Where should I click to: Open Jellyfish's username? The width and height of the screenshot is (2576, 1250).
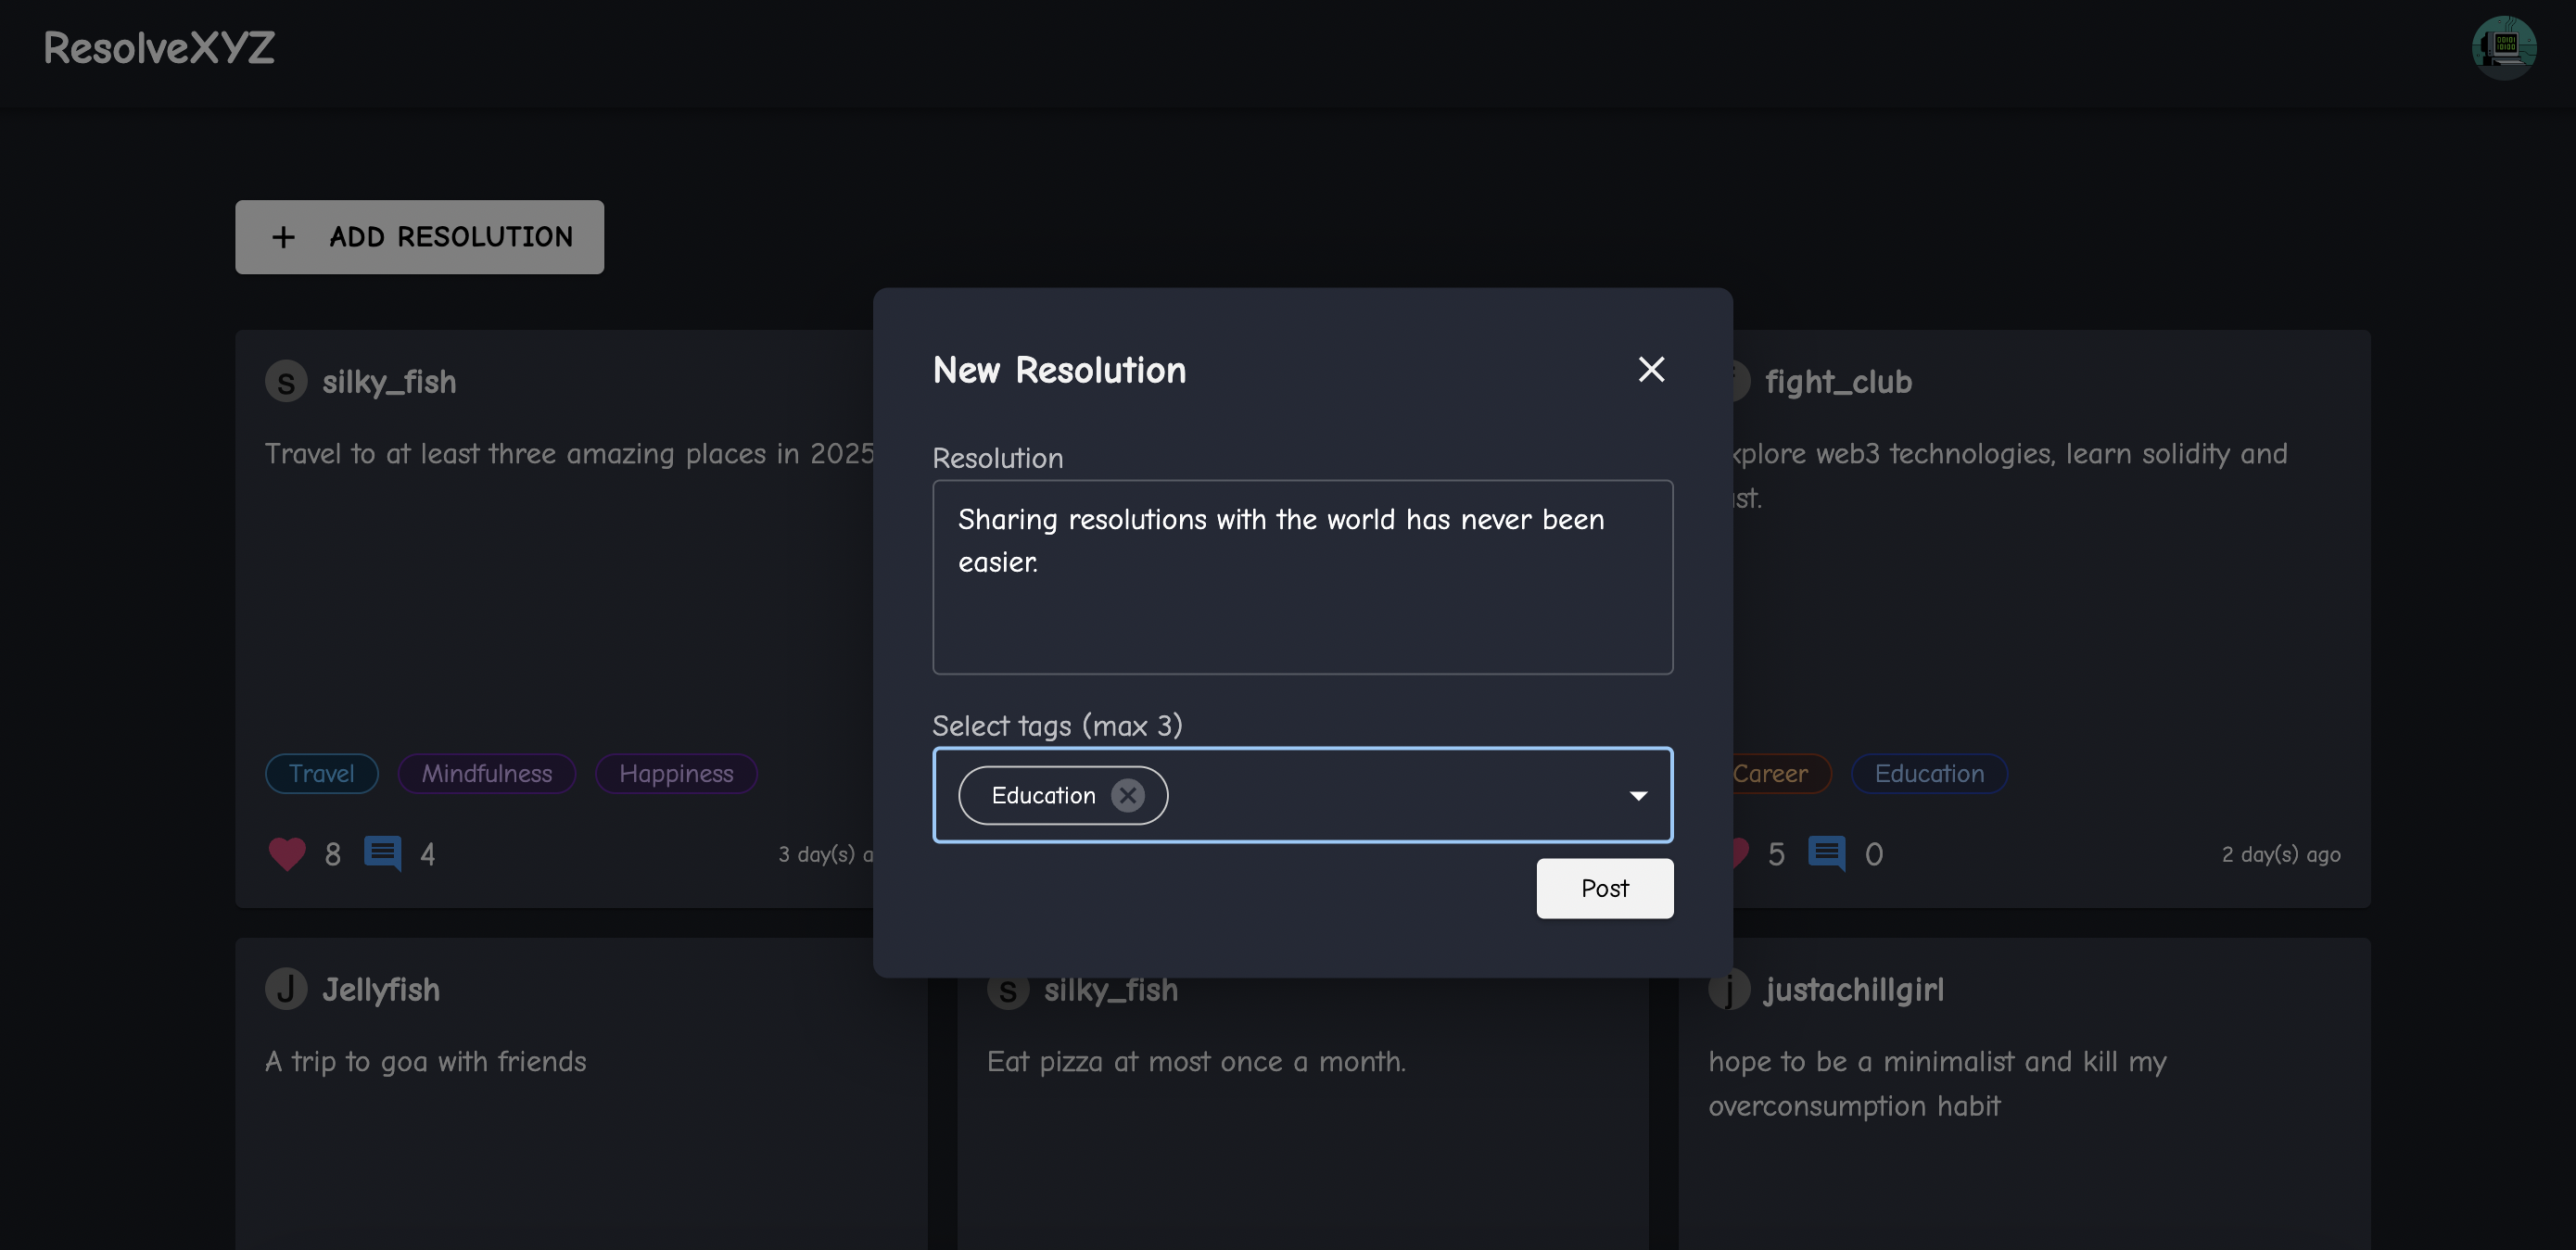(x=380, y=989)
